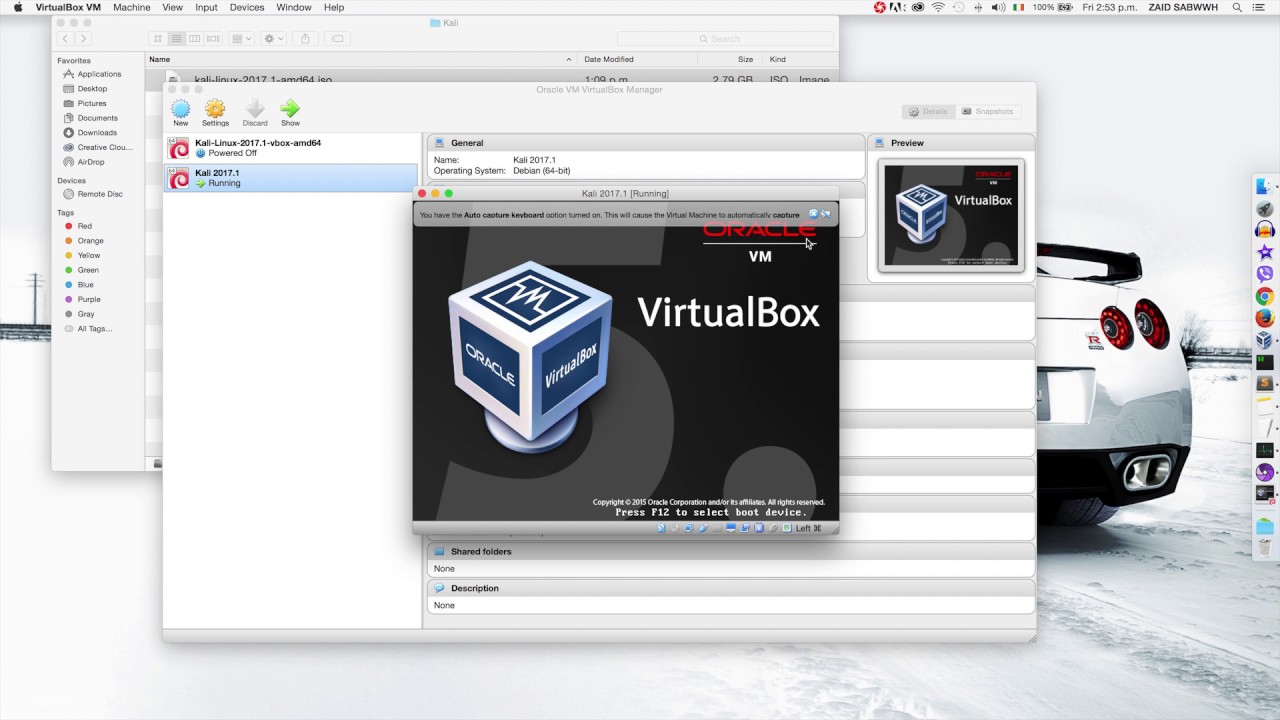Open the Devices menu

click(247, 7)
